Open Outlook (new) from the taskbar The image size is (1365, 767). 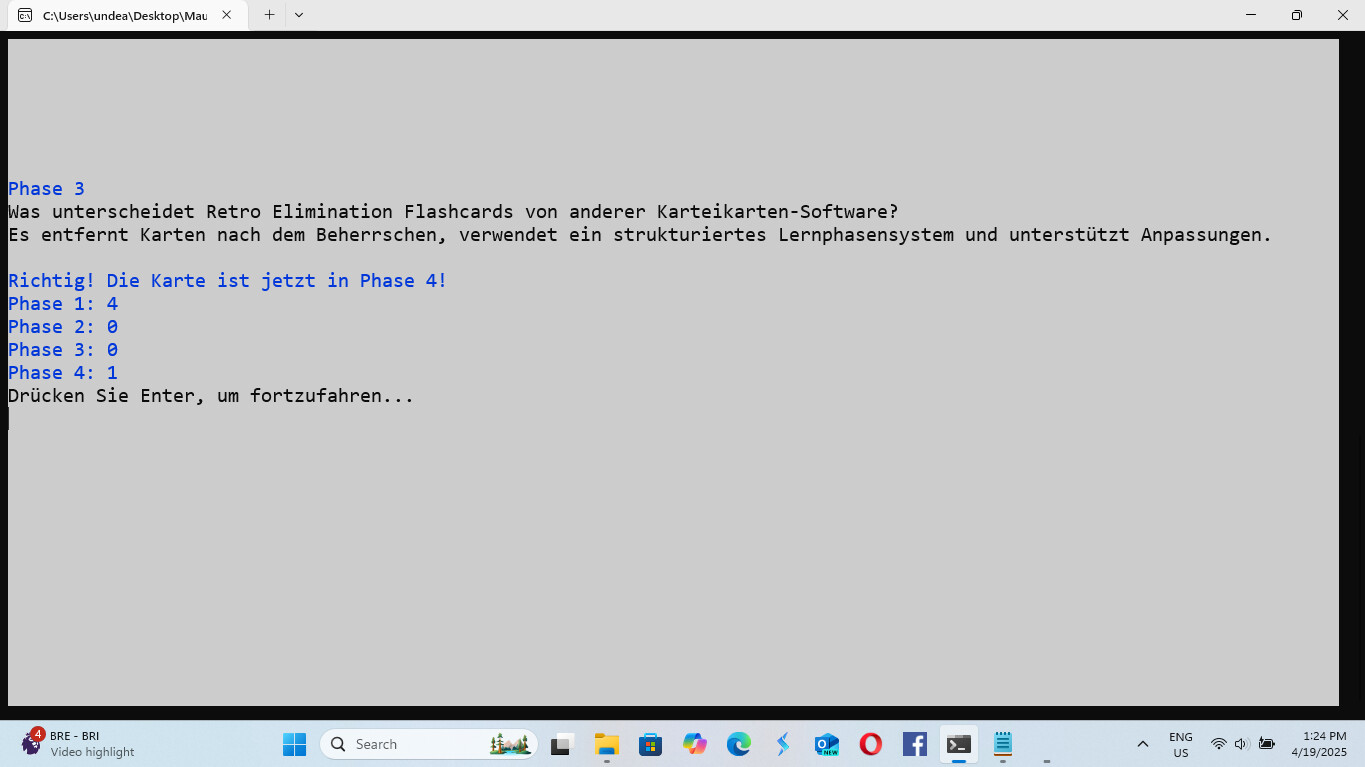pyautogui.click(x=826, y=744)
